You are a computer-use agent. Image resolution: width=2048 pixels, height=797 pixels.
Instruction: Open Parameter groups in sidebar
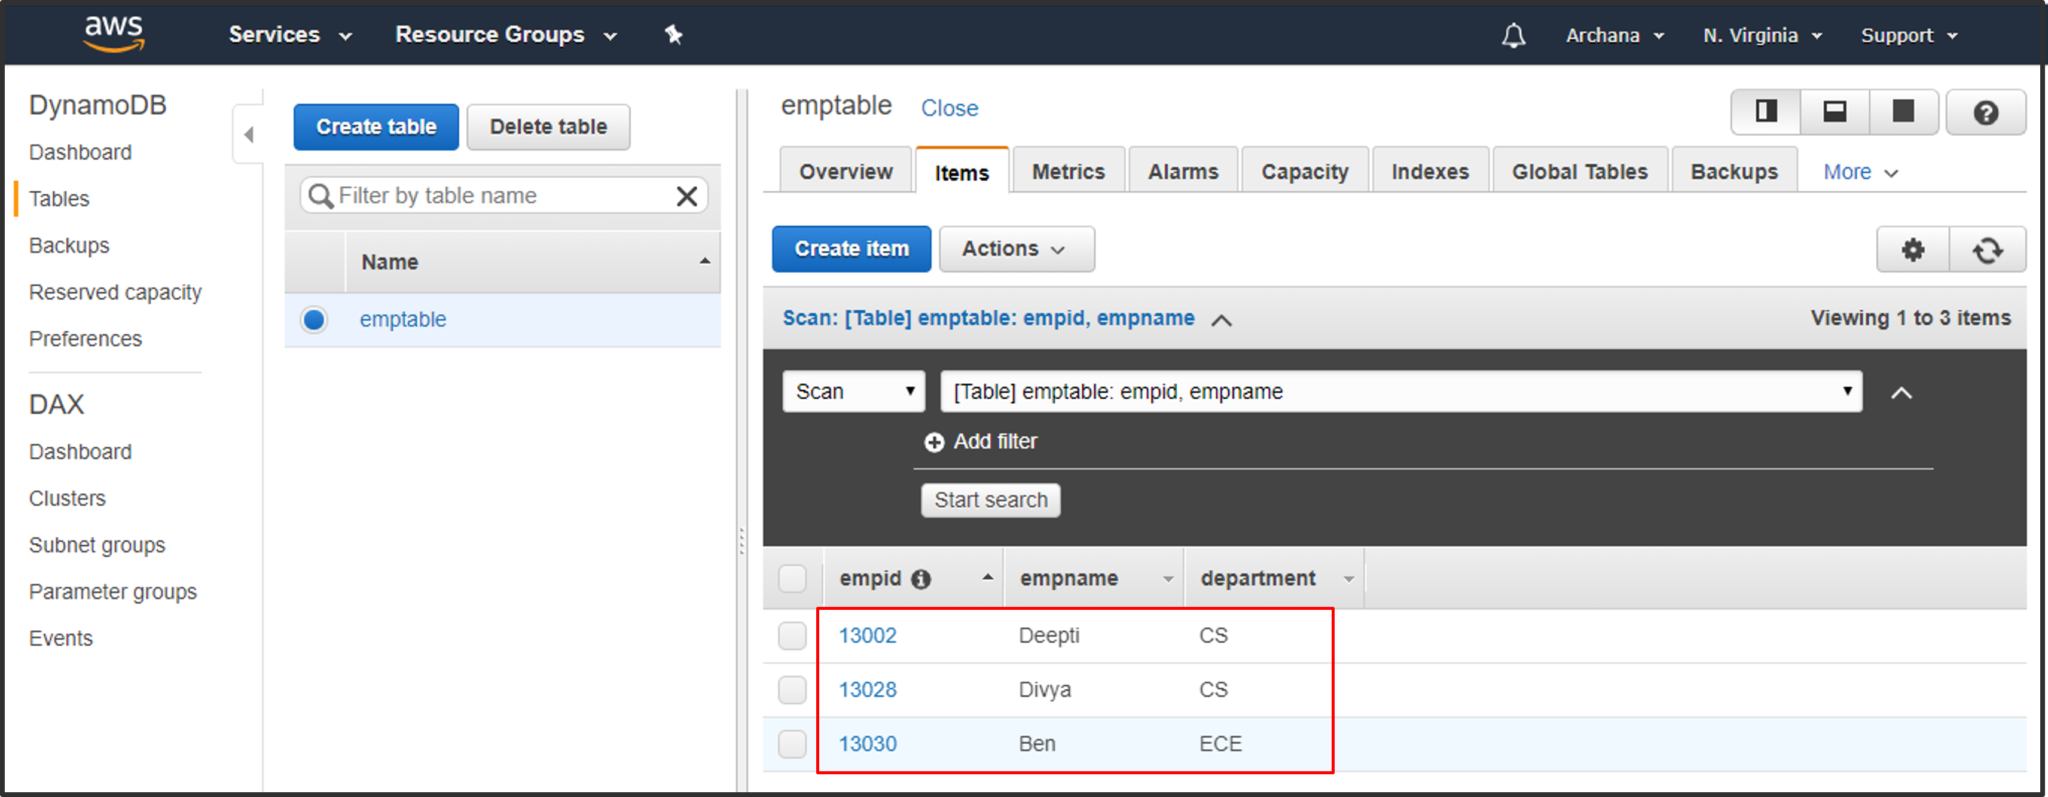click(x=113, y=592)
